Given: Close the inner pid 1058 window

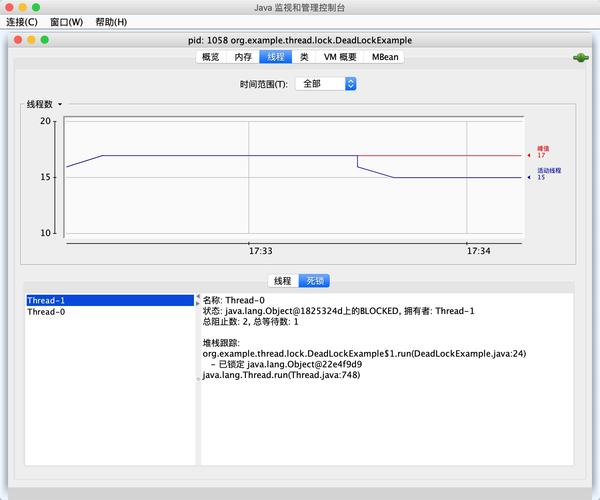Looking at the screenshot, I should click(18, 40).
